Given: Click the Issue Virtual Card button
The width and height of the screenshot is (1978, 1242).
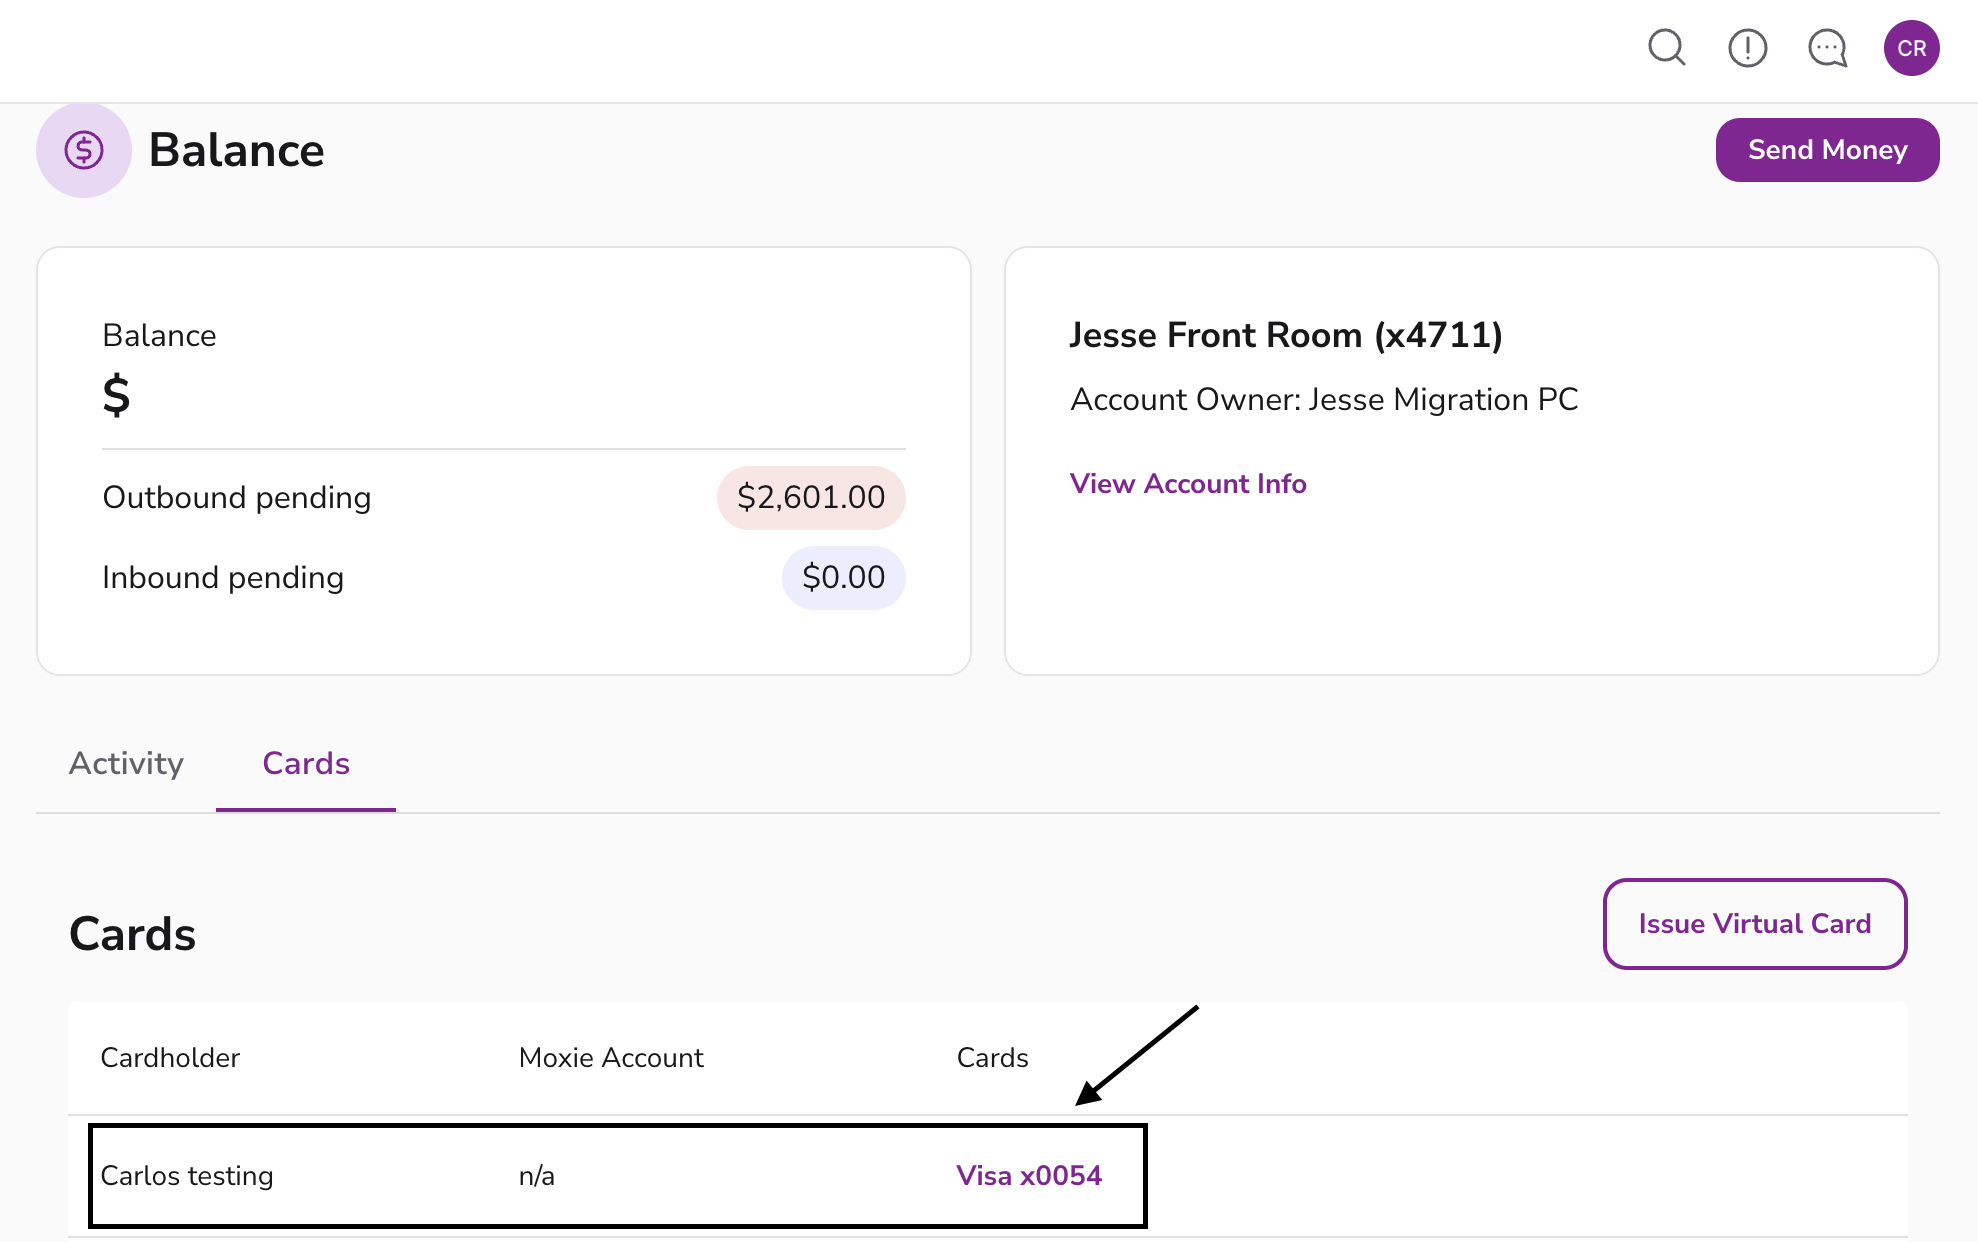Looking at the screenshot, I should pos(1754,924).
